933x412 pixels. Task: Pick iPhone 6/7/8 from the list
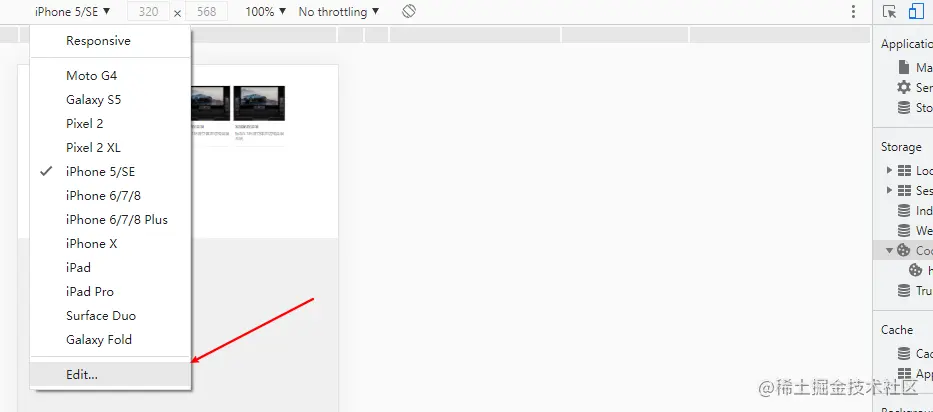(111, 195)
